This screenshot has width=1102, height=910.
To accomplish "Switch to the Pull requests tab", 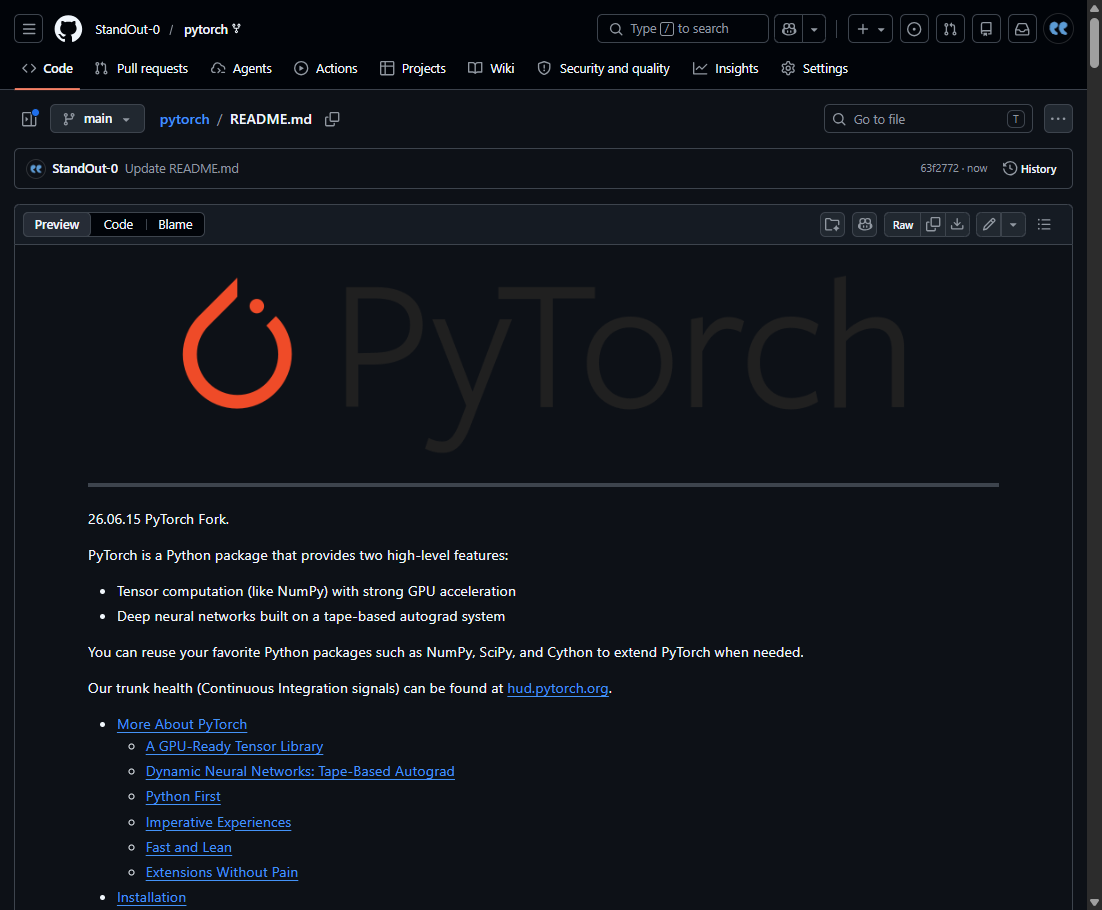I will (x=141, y=68).
